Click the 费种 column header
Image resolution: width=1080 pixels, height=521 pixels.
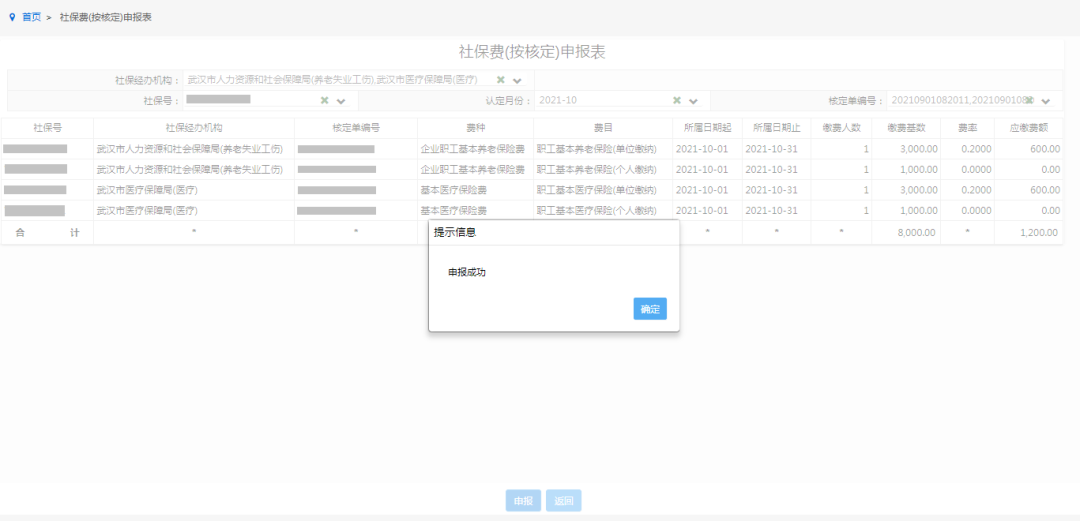(475, 128)
